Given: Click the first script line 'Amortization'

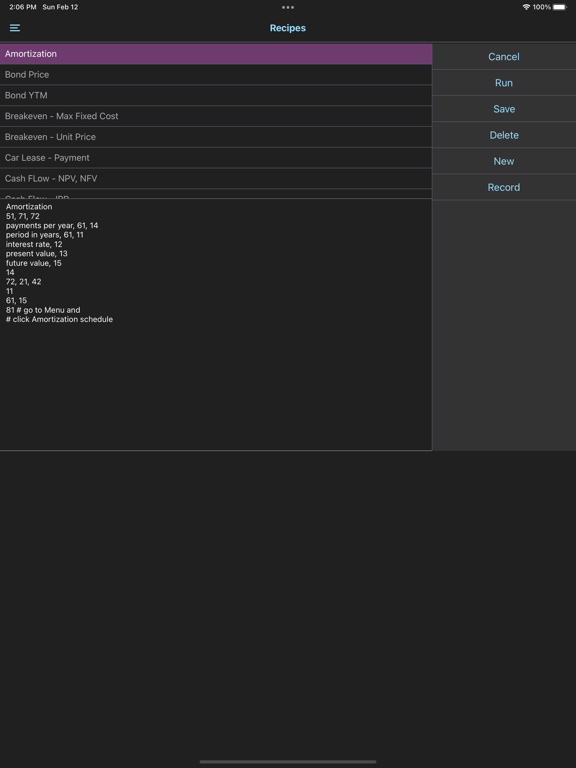Looking at the screenshot, I should pyautogui.click(x=29, y=207).
